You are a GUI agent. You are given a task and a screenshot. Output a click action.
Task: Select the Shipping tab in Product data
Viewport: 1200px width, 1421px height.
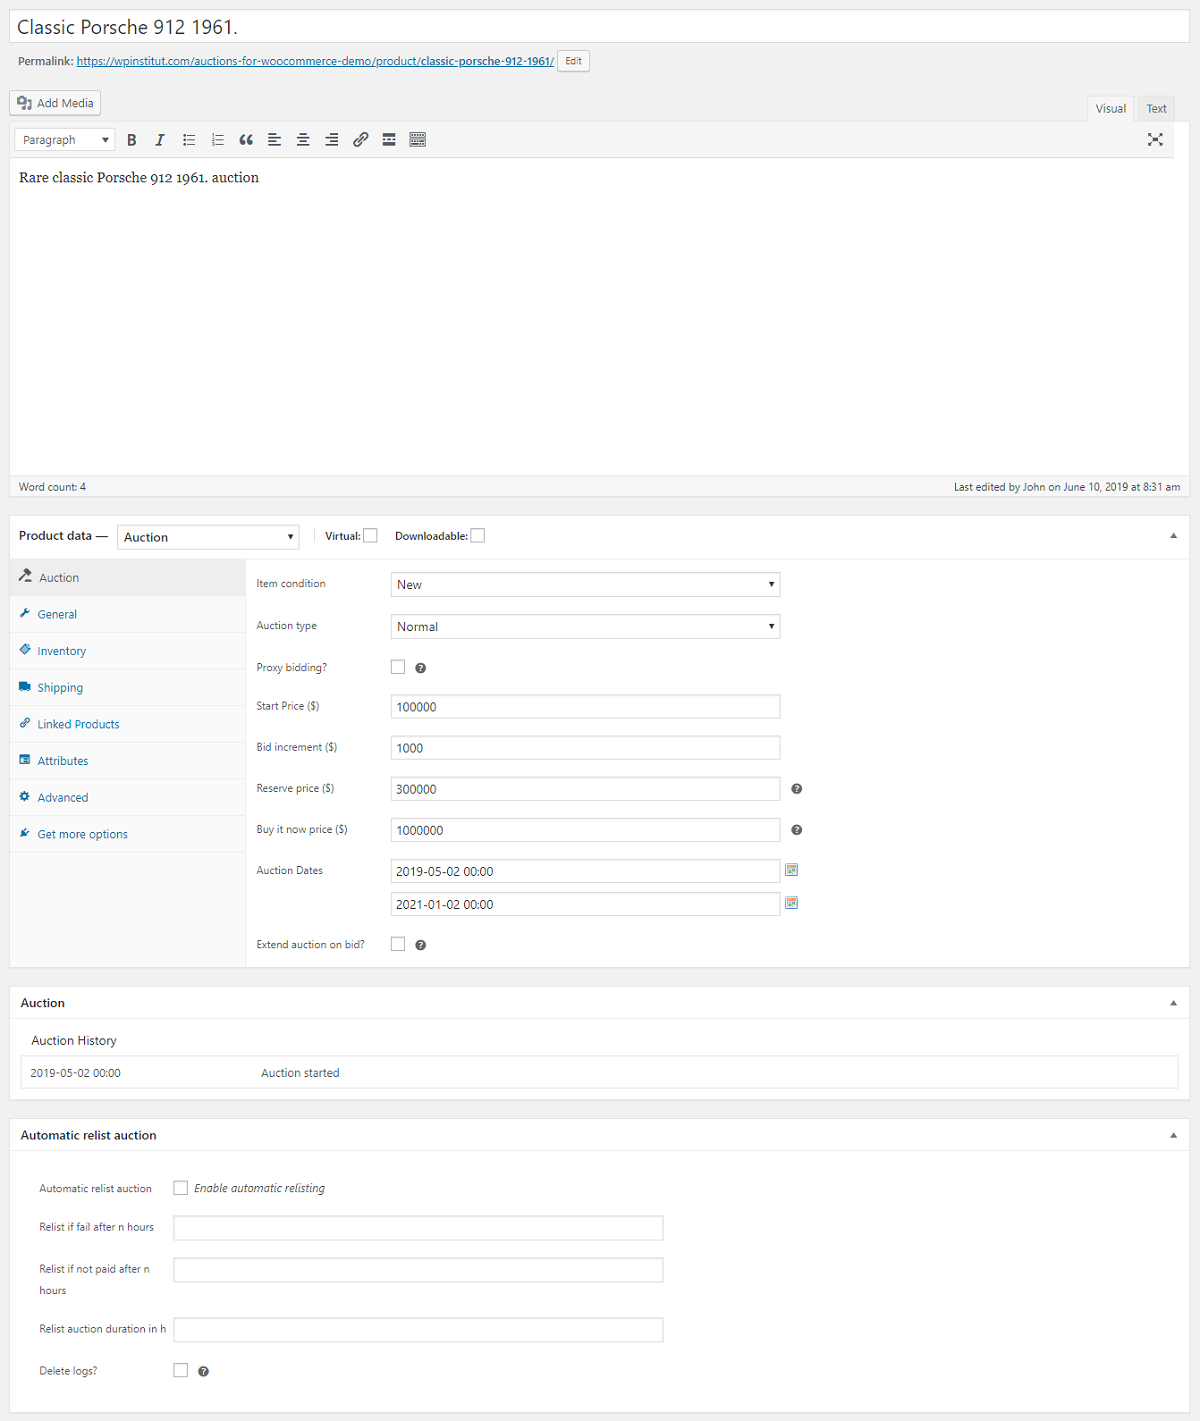(60, 687)
